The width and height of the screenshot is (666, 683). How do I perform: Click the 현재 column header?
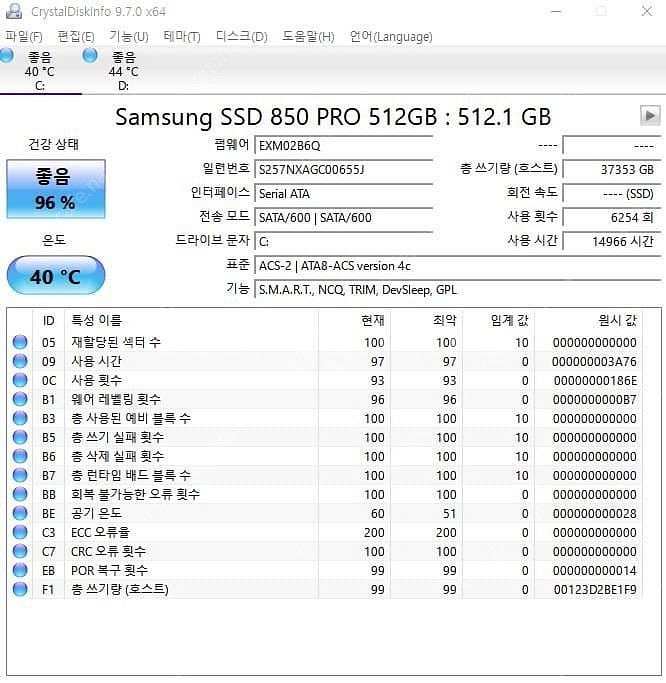point(355,321)
